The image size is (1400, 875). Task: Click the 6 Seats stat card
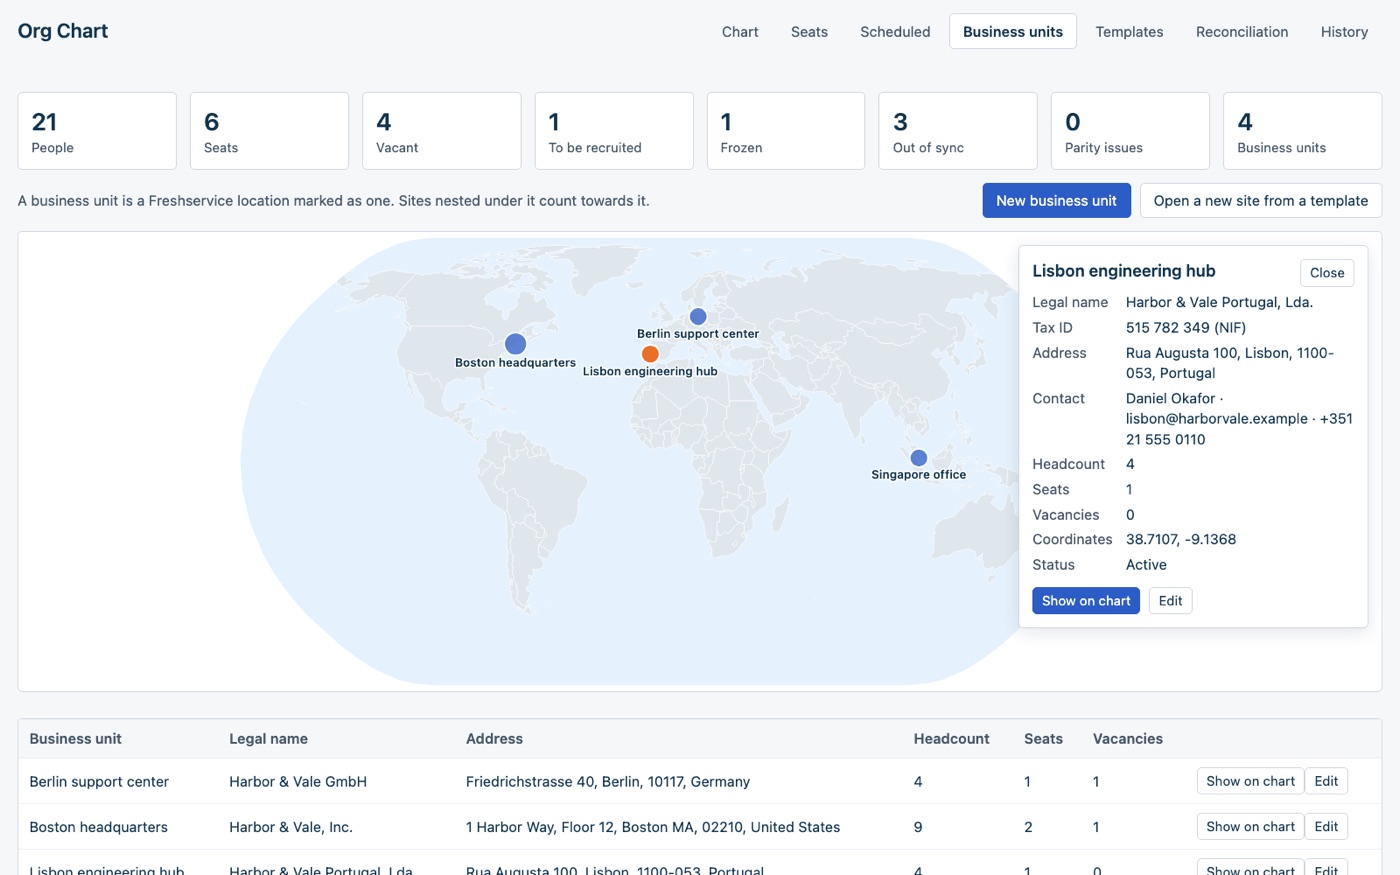coord(269,131)
